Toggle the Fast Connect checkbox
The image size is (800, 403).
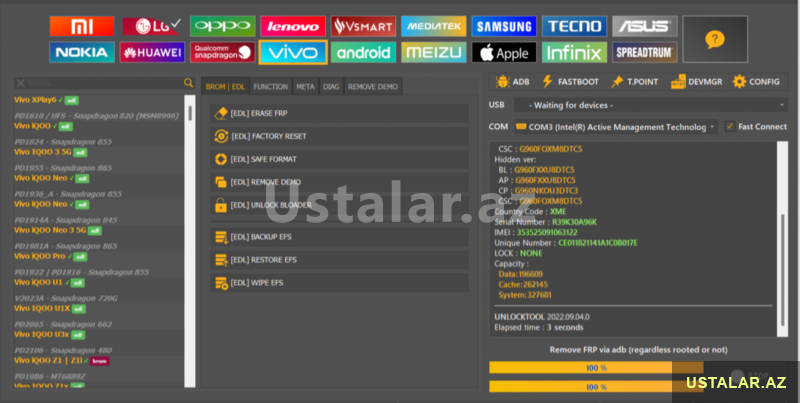(730, 127)
